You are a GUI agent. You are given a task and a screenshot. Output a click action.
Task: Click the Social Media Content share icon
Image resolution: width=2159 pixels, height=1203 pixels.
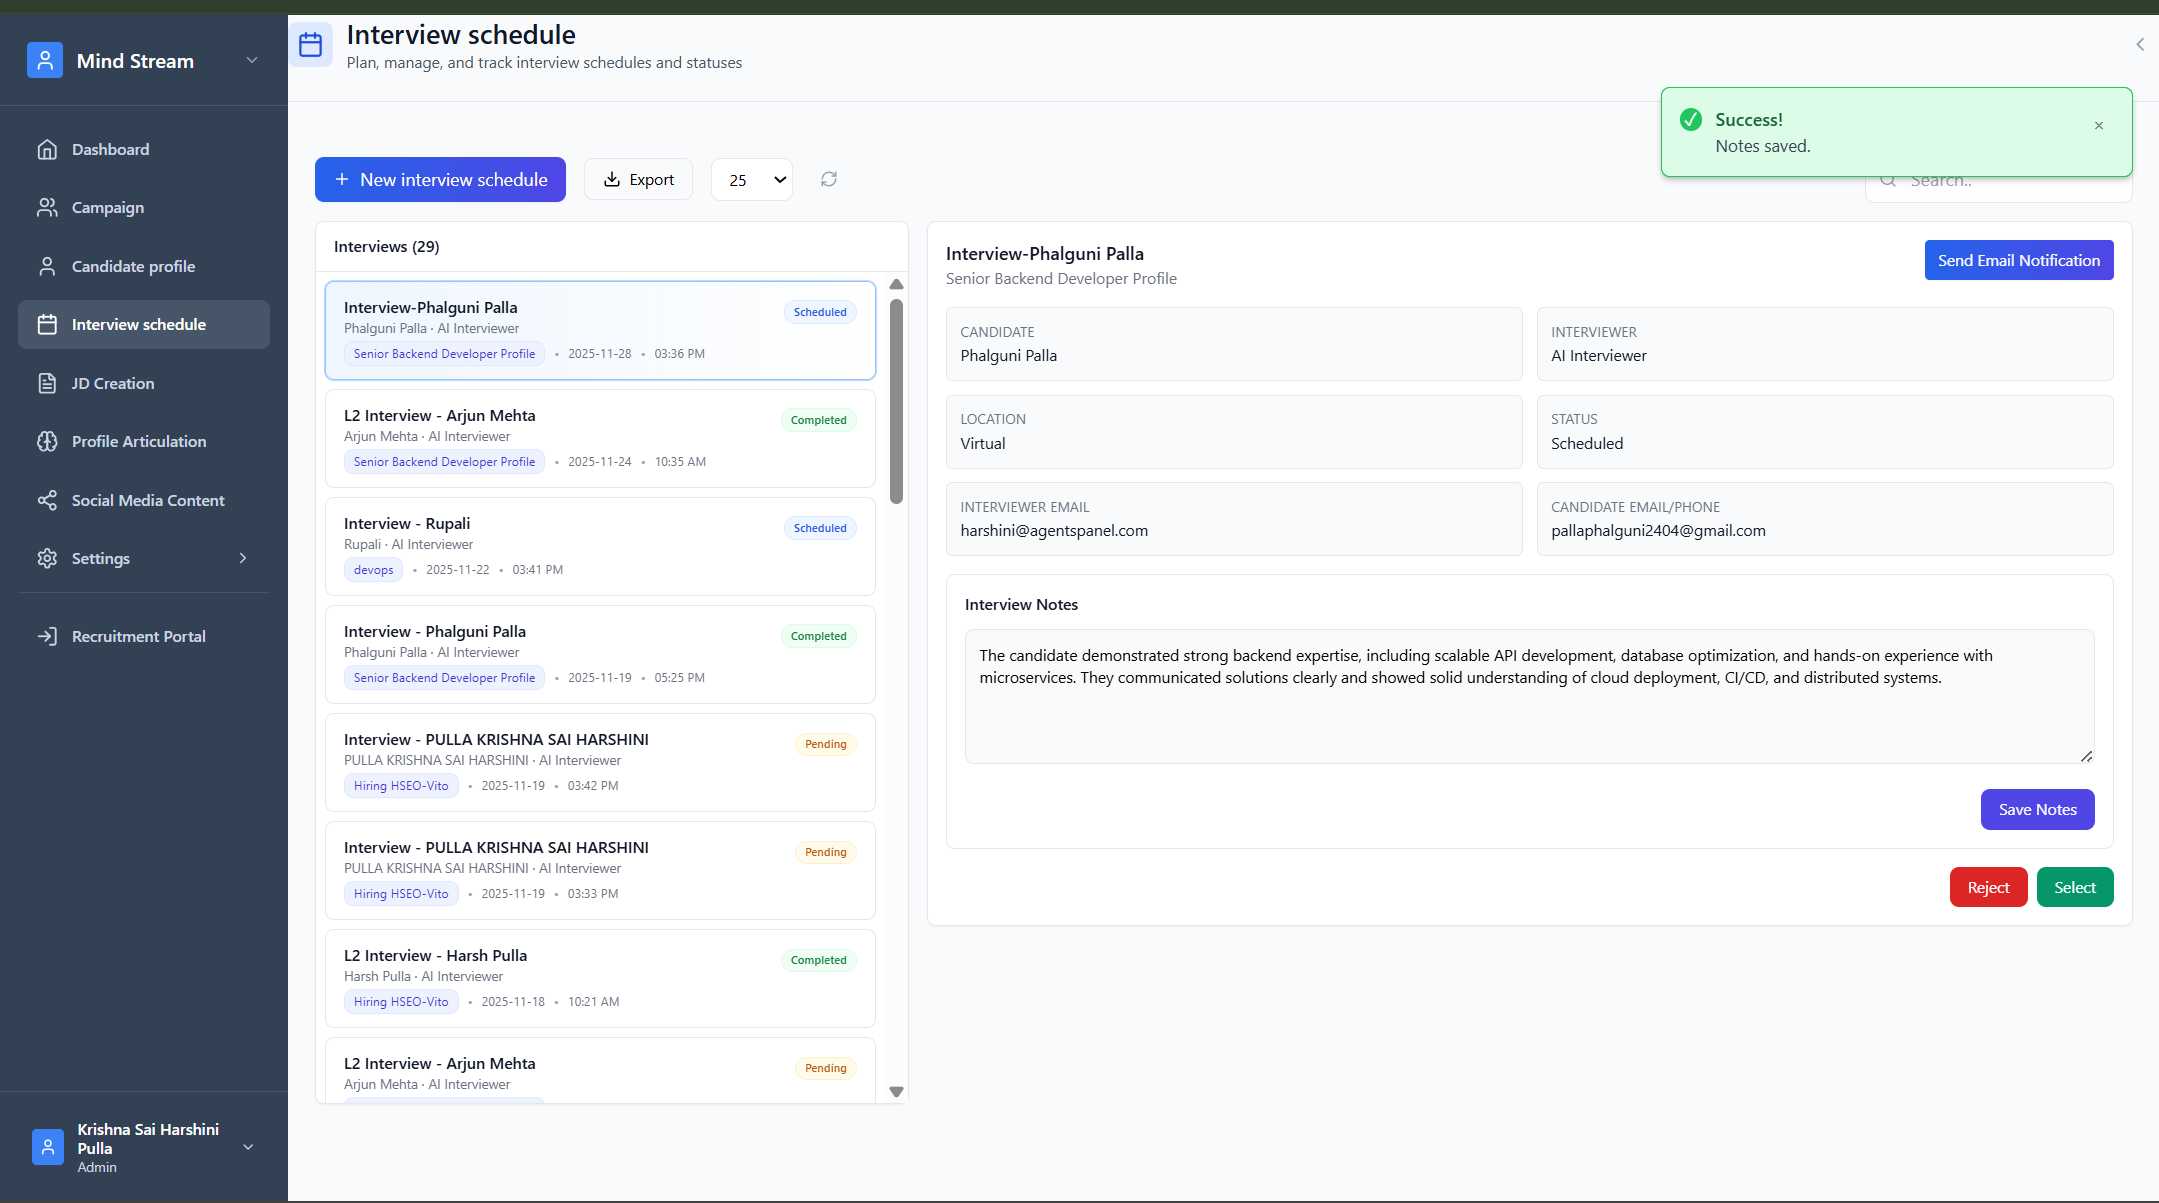click(x=47, y=500)
